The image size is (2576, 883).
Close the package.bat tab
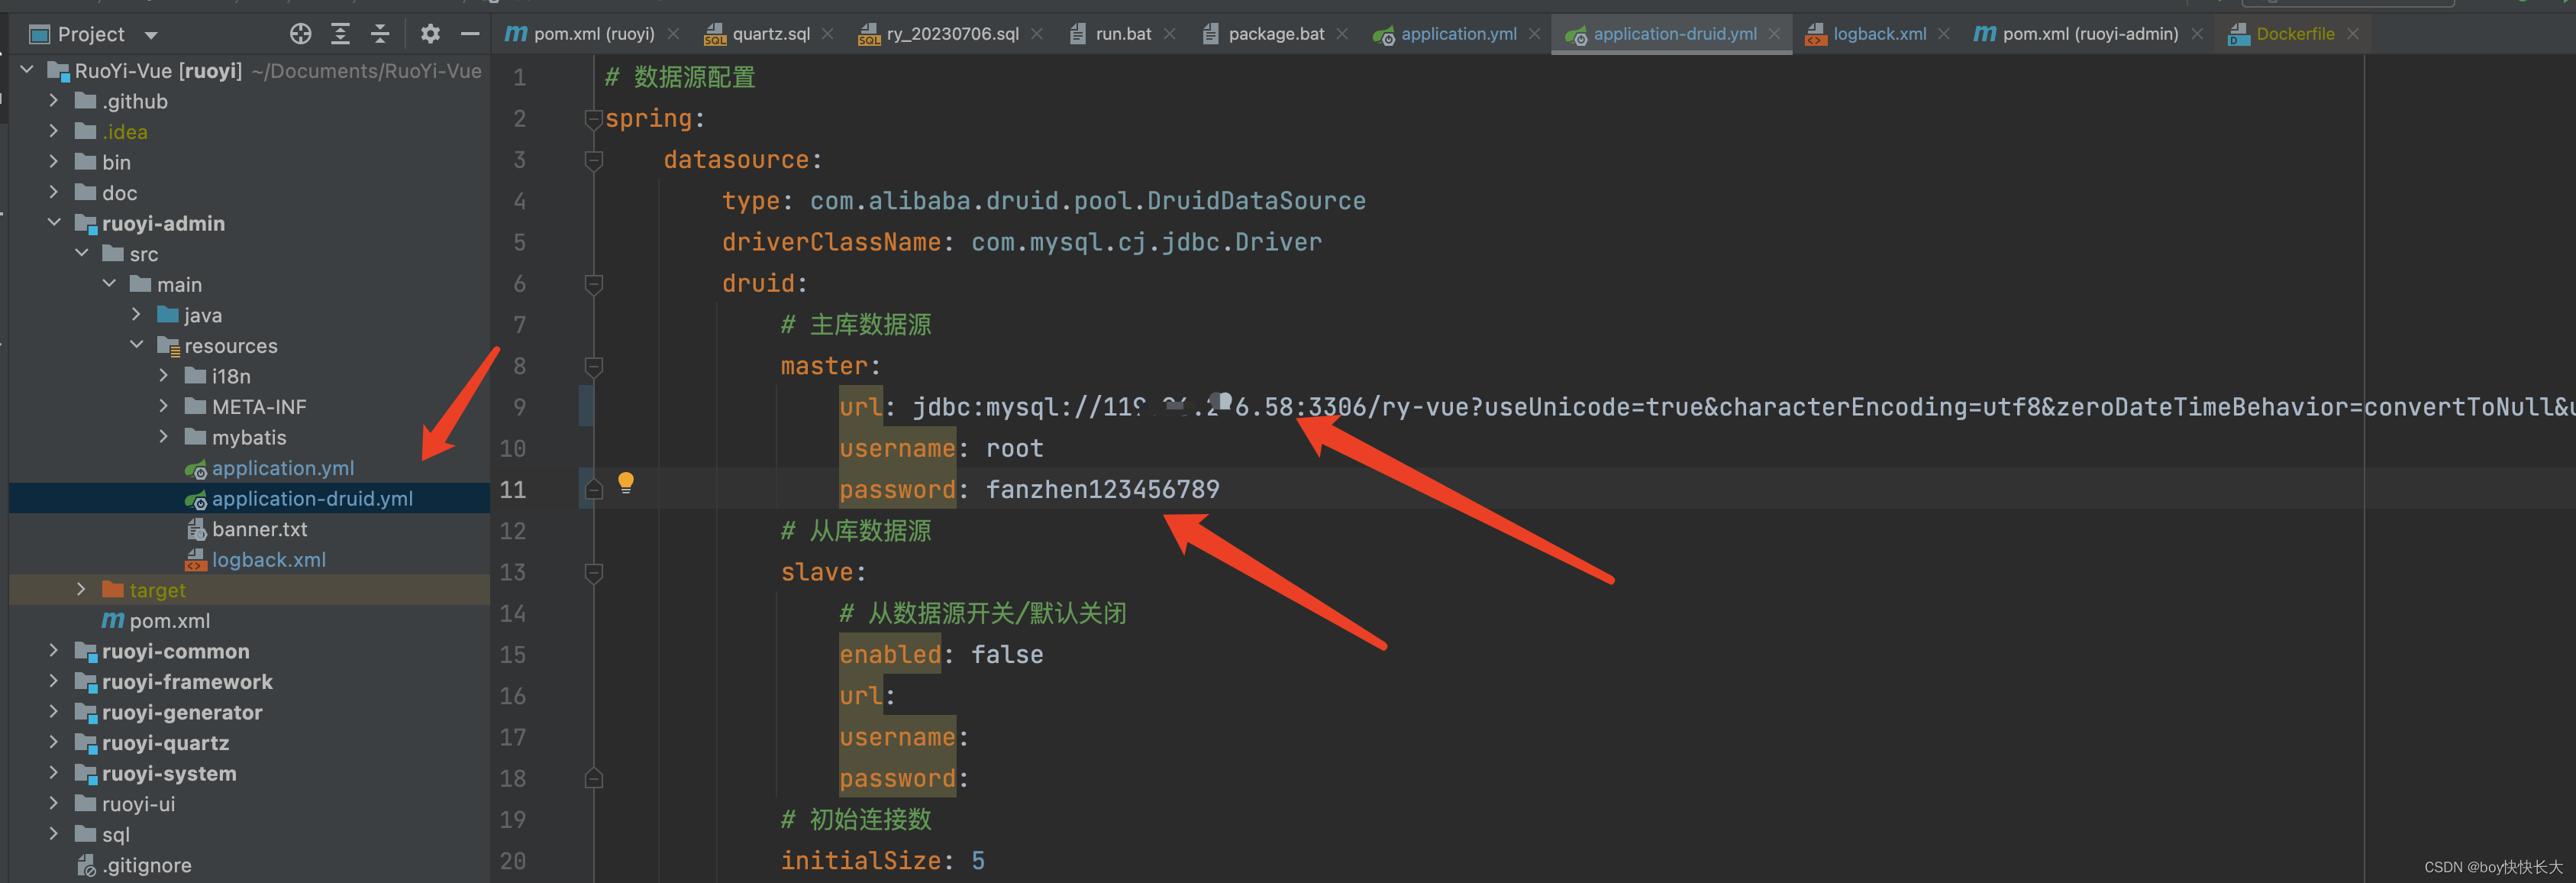point(1342,34)
